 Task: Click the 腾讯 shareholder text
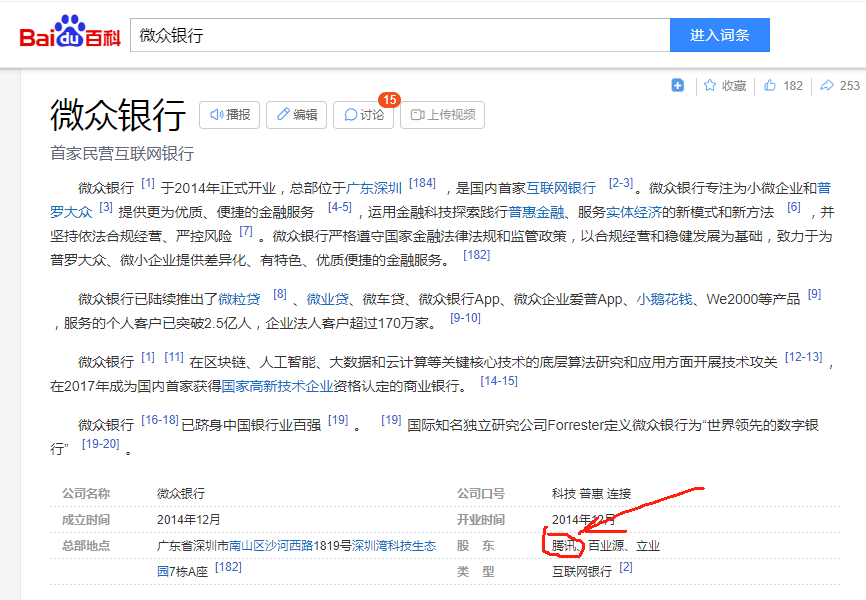[564, 546]
